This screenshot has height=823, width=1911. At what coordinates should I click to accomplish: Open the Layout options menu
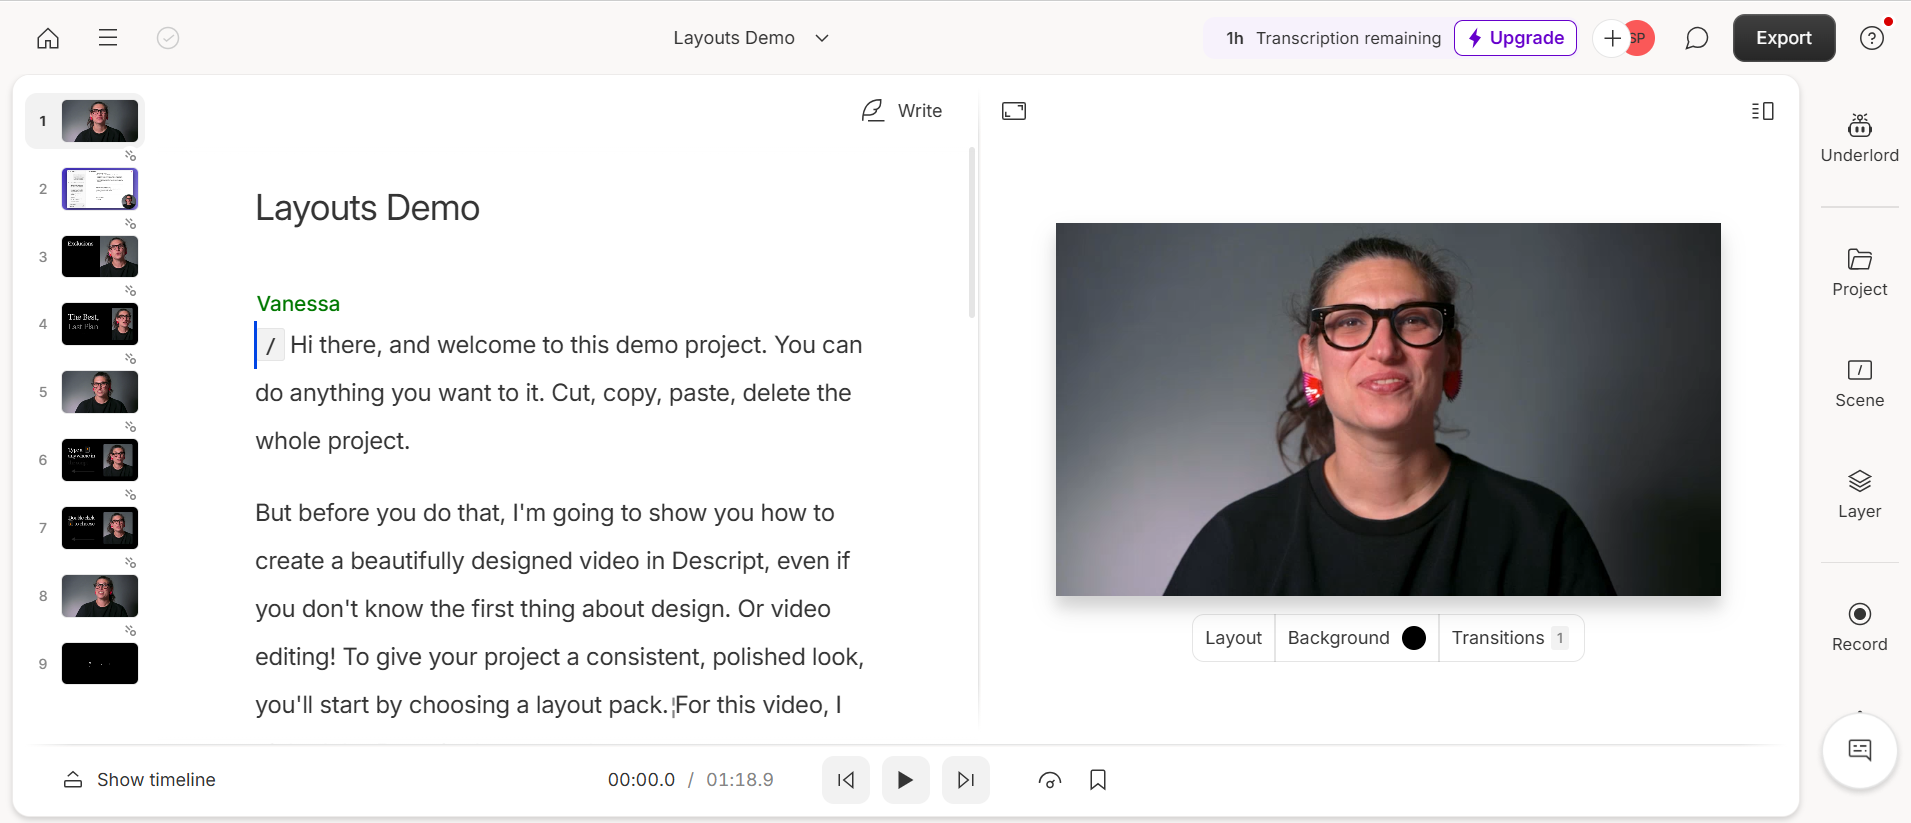tap(1233, 638)
